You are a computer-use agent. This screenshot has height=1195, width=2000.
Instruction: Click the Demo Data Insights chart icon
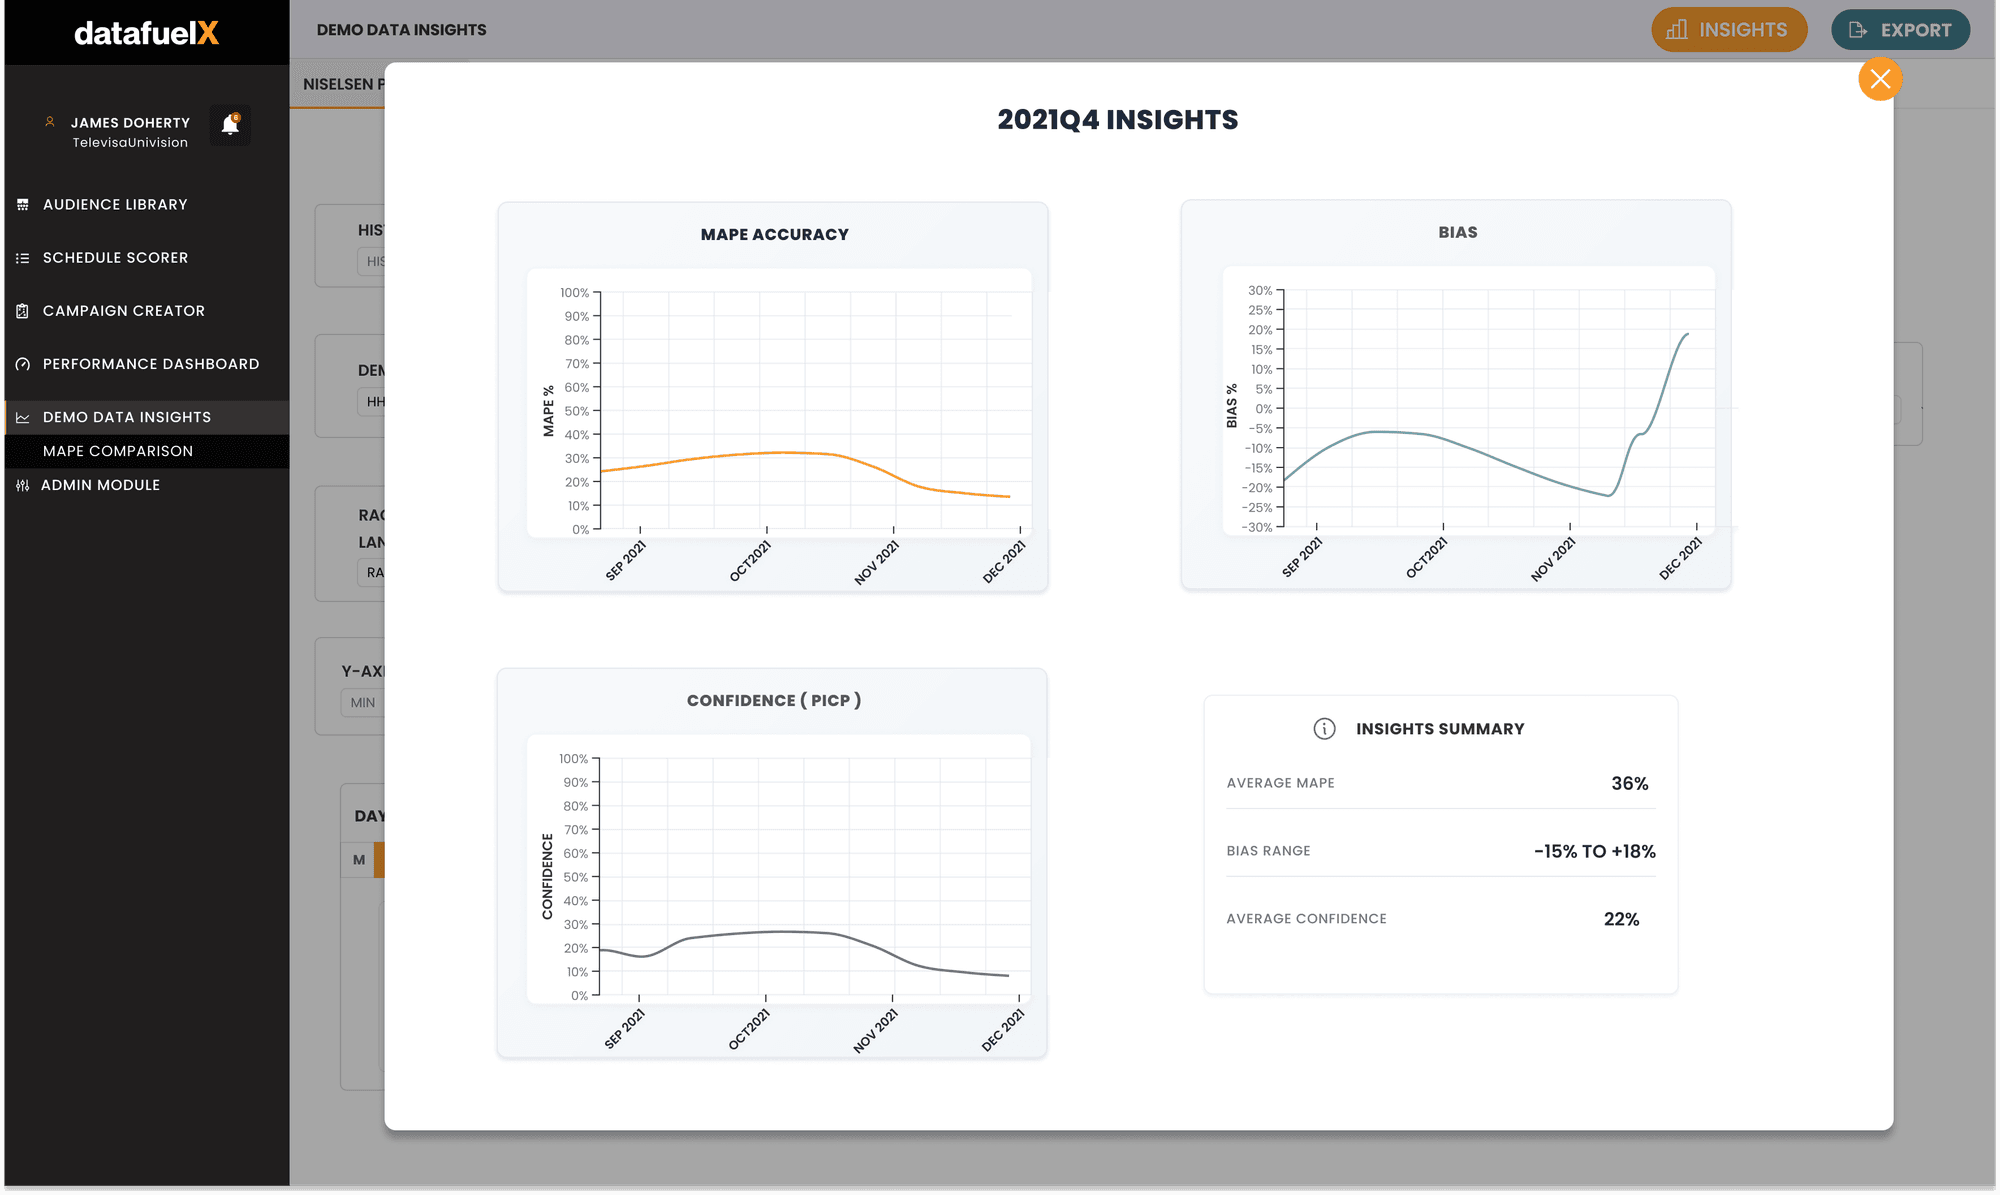tap(23, 418)
